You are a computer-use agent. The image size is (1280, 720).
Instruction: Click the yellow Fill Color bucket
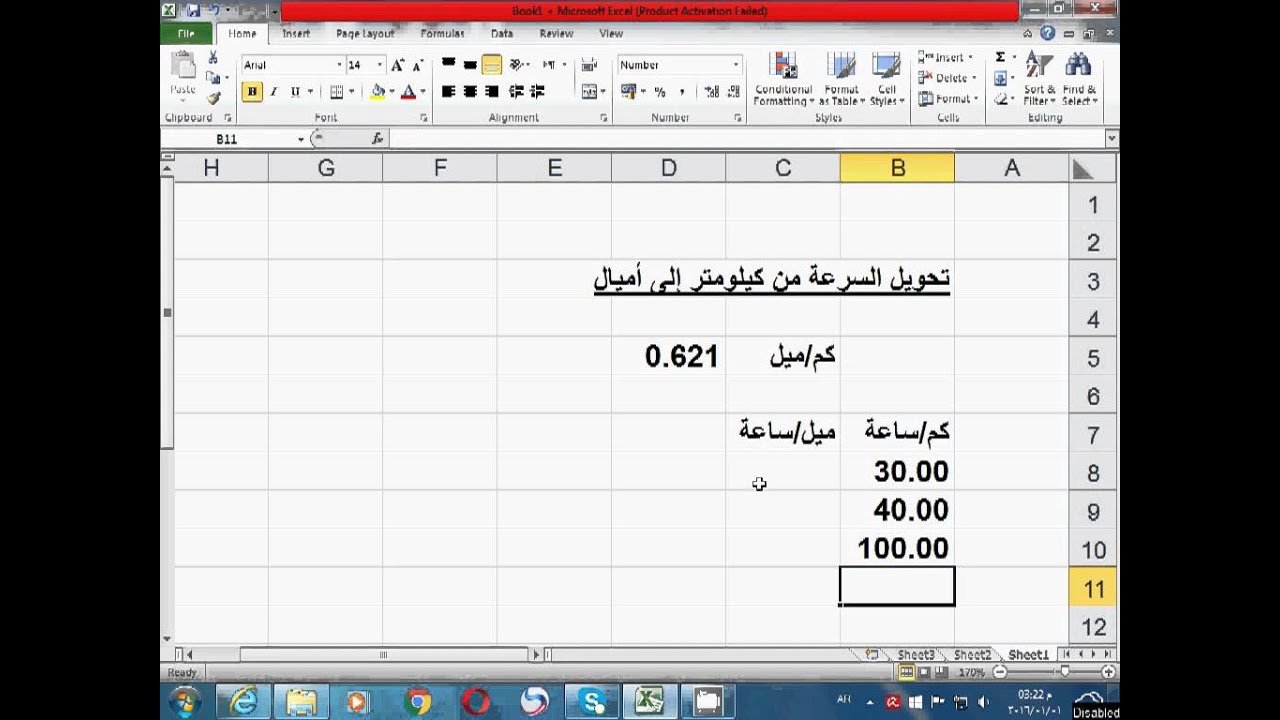(x=378, y=92)
